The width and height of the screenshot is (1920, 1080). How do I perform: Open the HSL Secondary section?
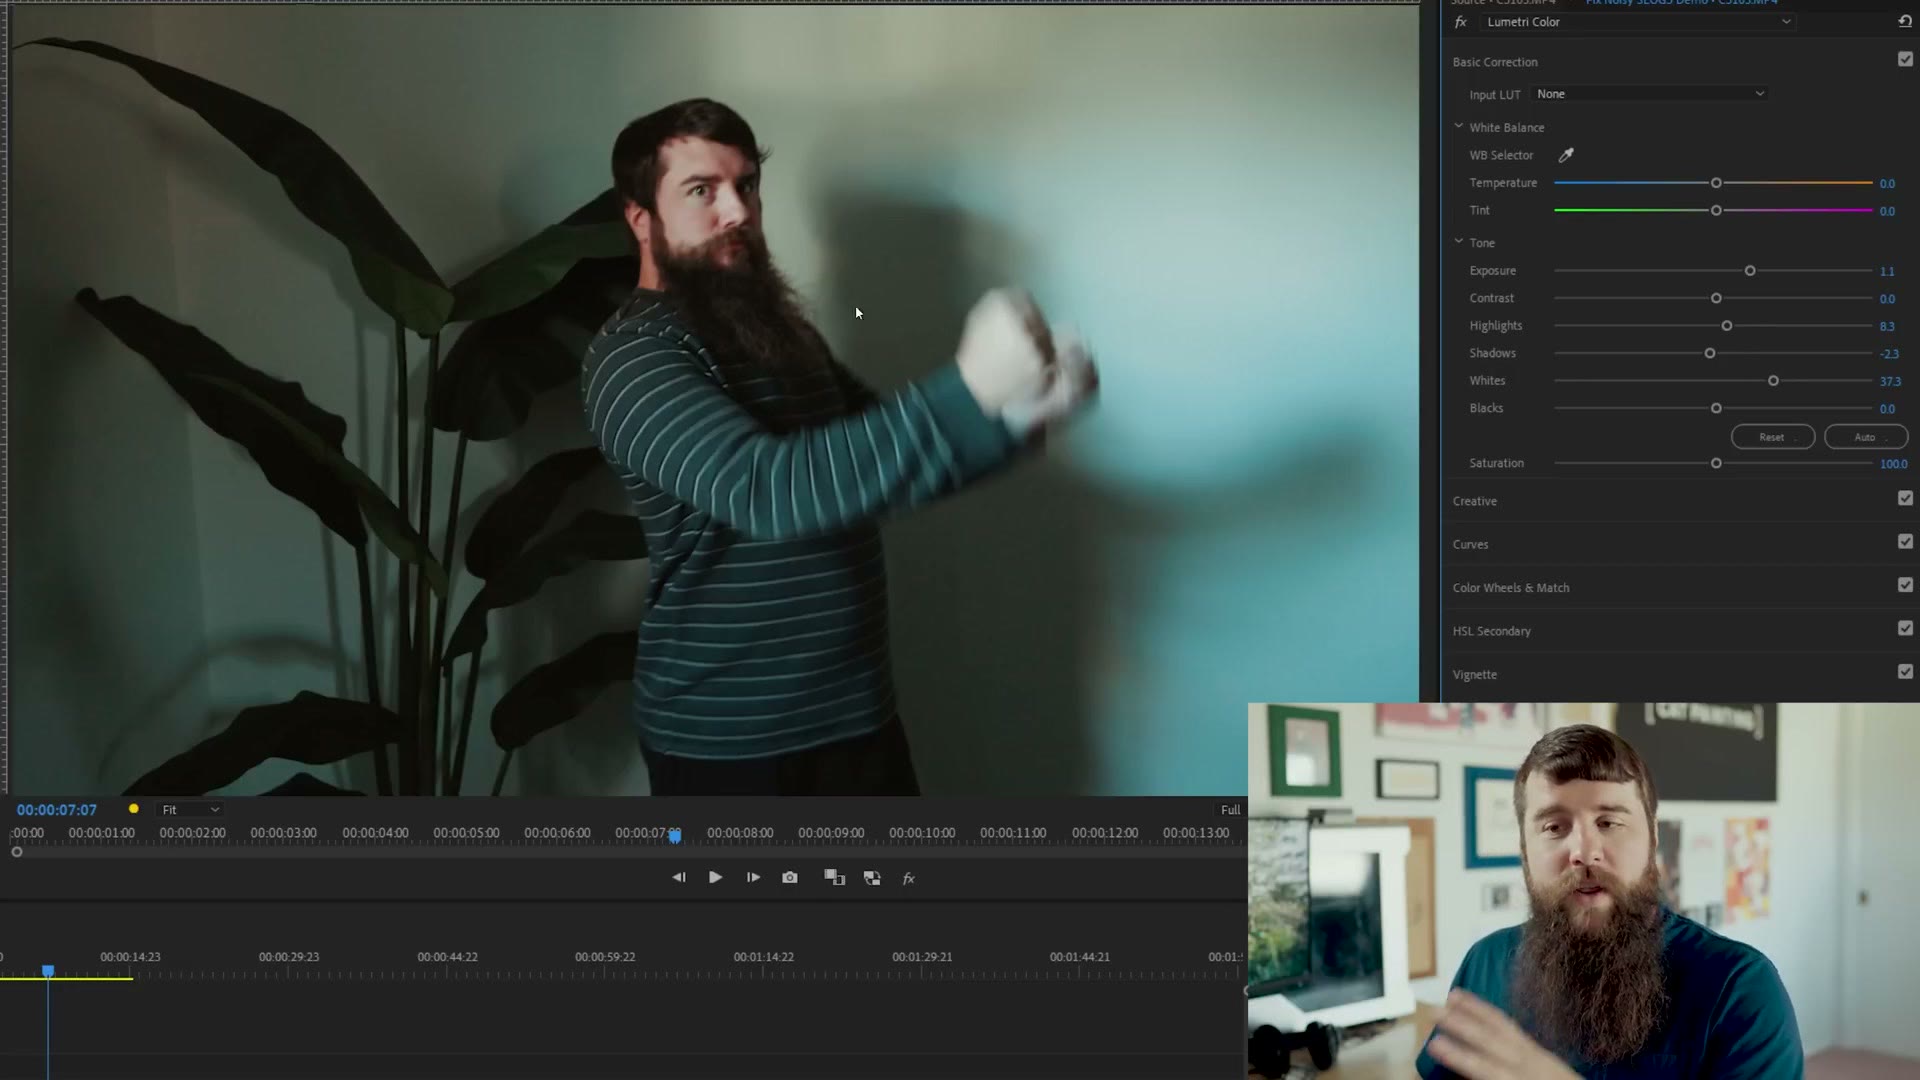tap(1491, 631)
